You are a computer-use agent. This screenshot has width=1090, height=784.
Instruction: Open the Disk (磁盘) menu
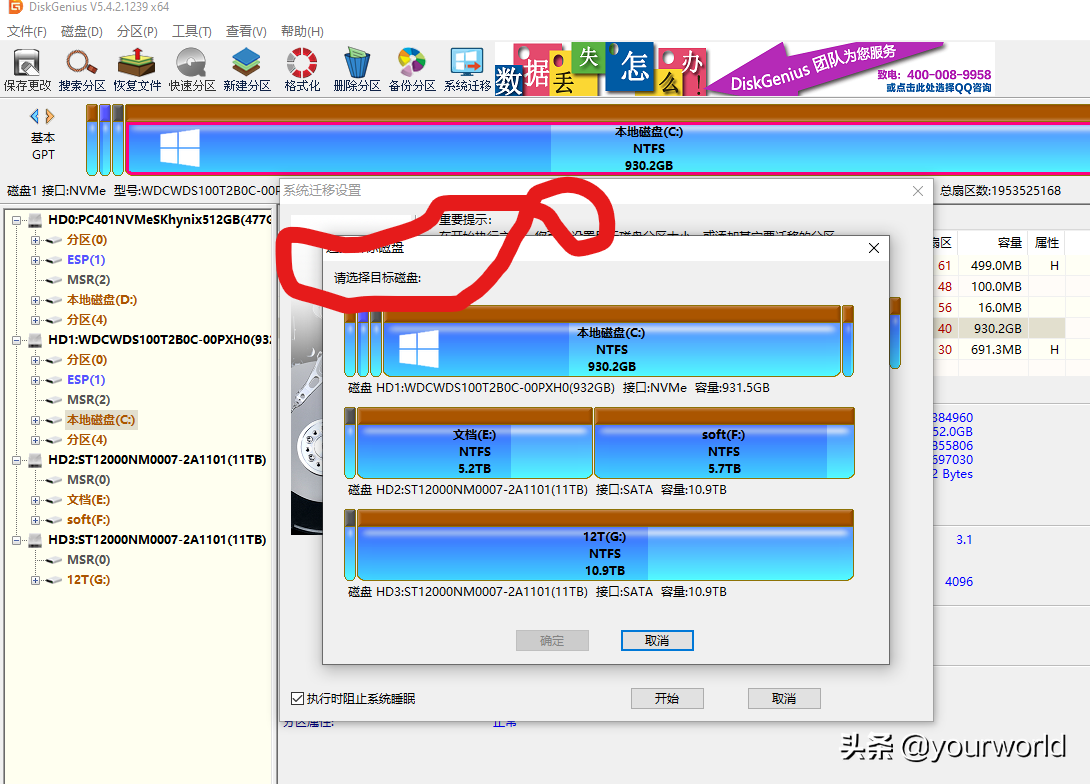click(x=81, y=31)
